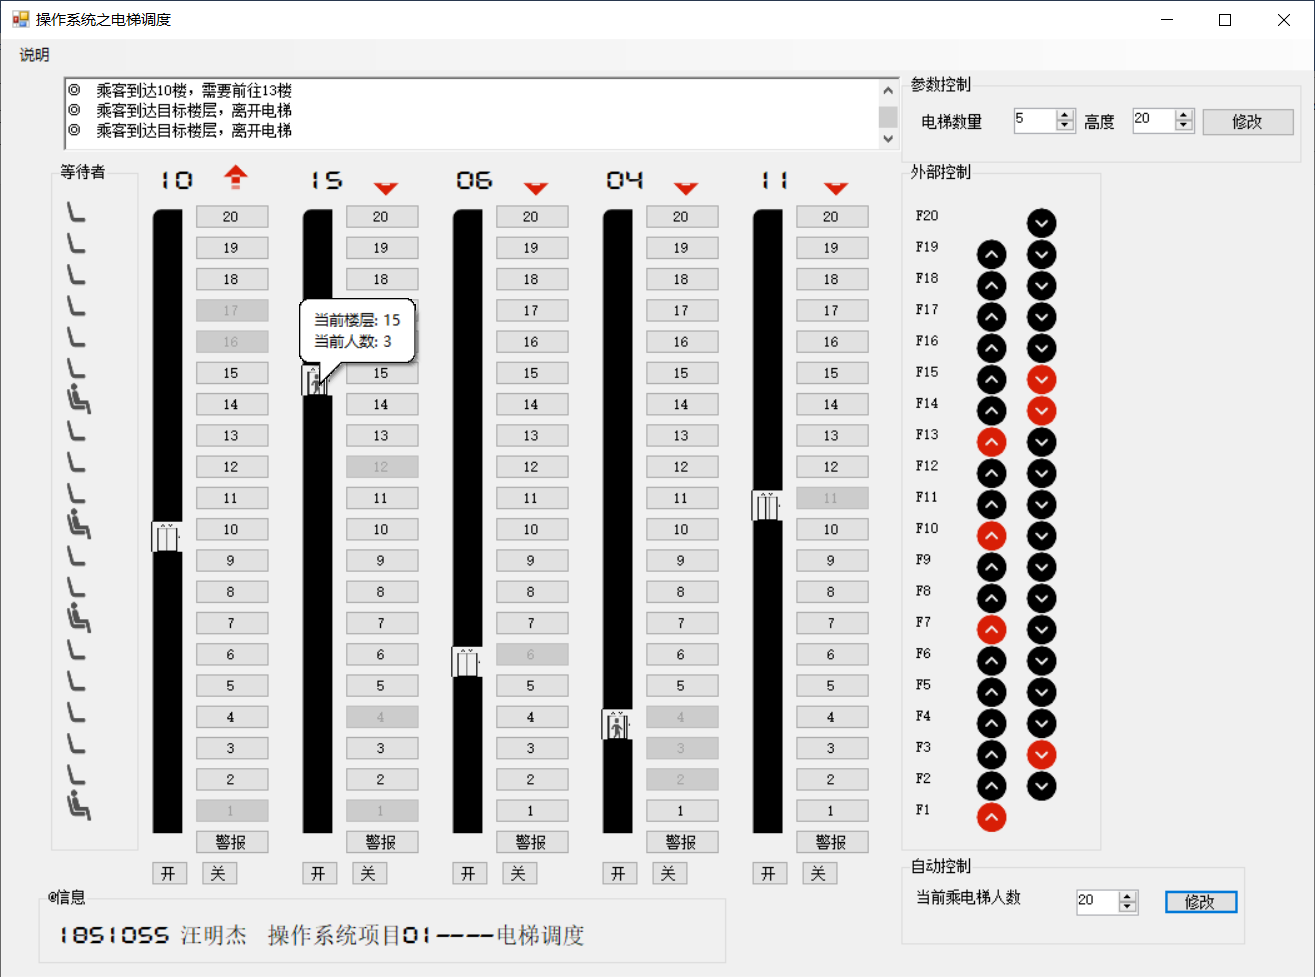Deactivate the red F13 up call button

tap(991, 441)
